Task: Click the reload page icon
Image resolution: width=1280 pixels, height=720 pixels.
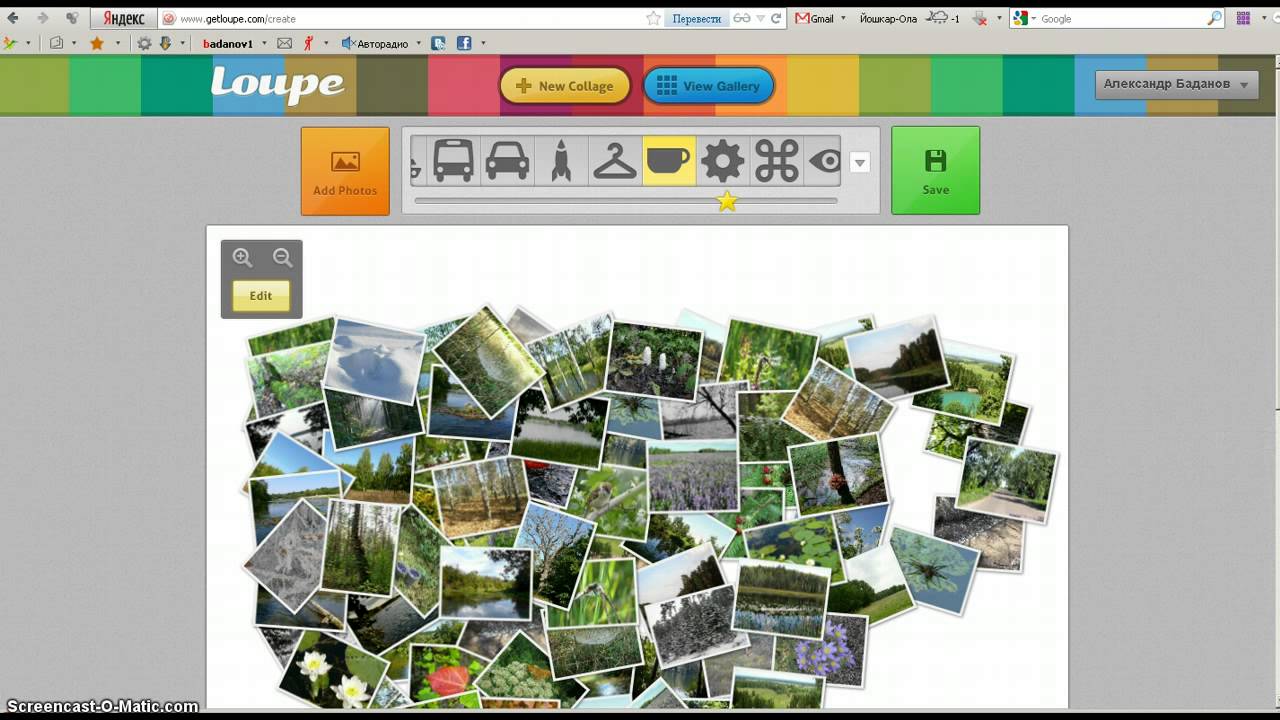Action: pyautogui.click(x=775, y=18)
